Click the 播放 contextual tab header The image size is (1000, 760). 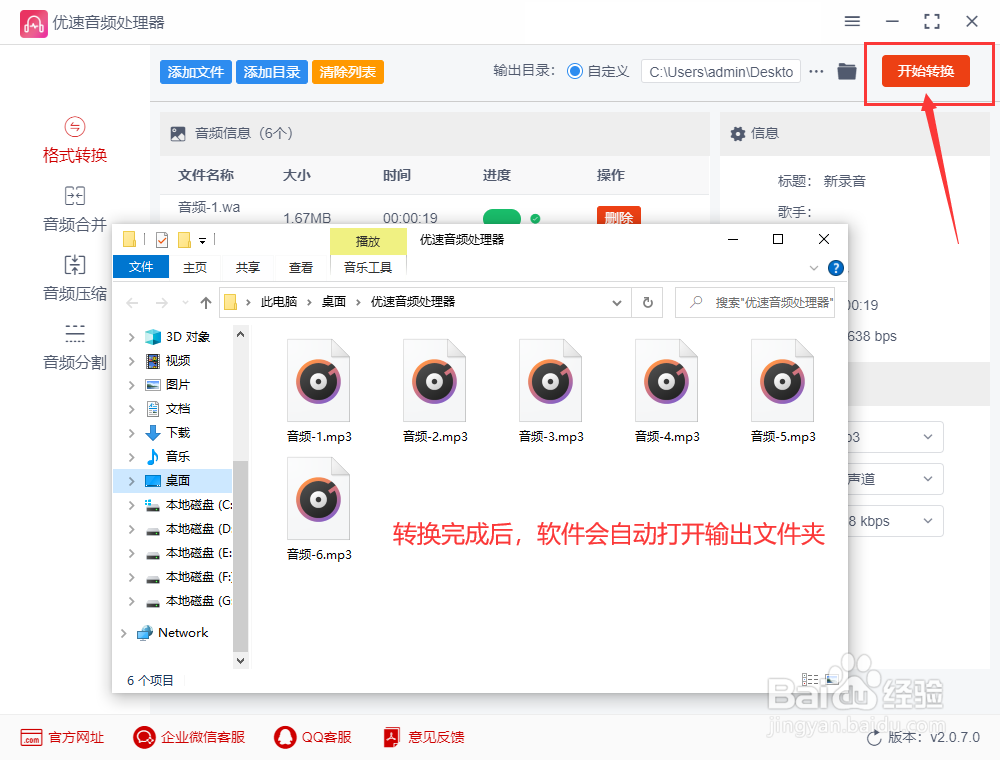click(368, 241)
